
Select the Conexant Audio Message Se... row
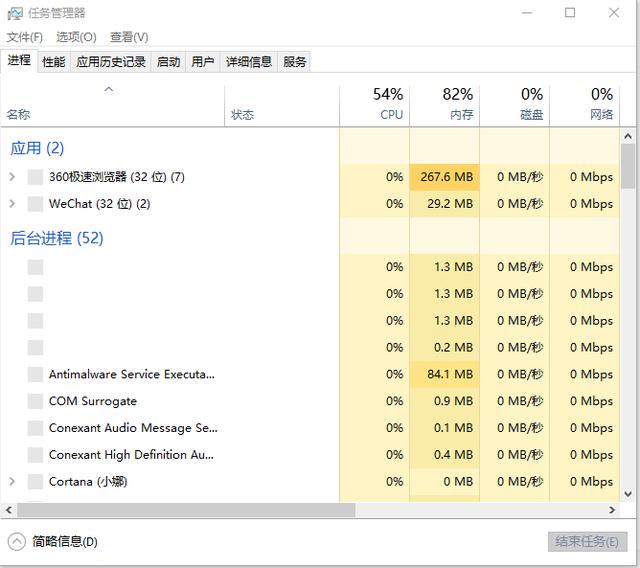tap(310, 428)
